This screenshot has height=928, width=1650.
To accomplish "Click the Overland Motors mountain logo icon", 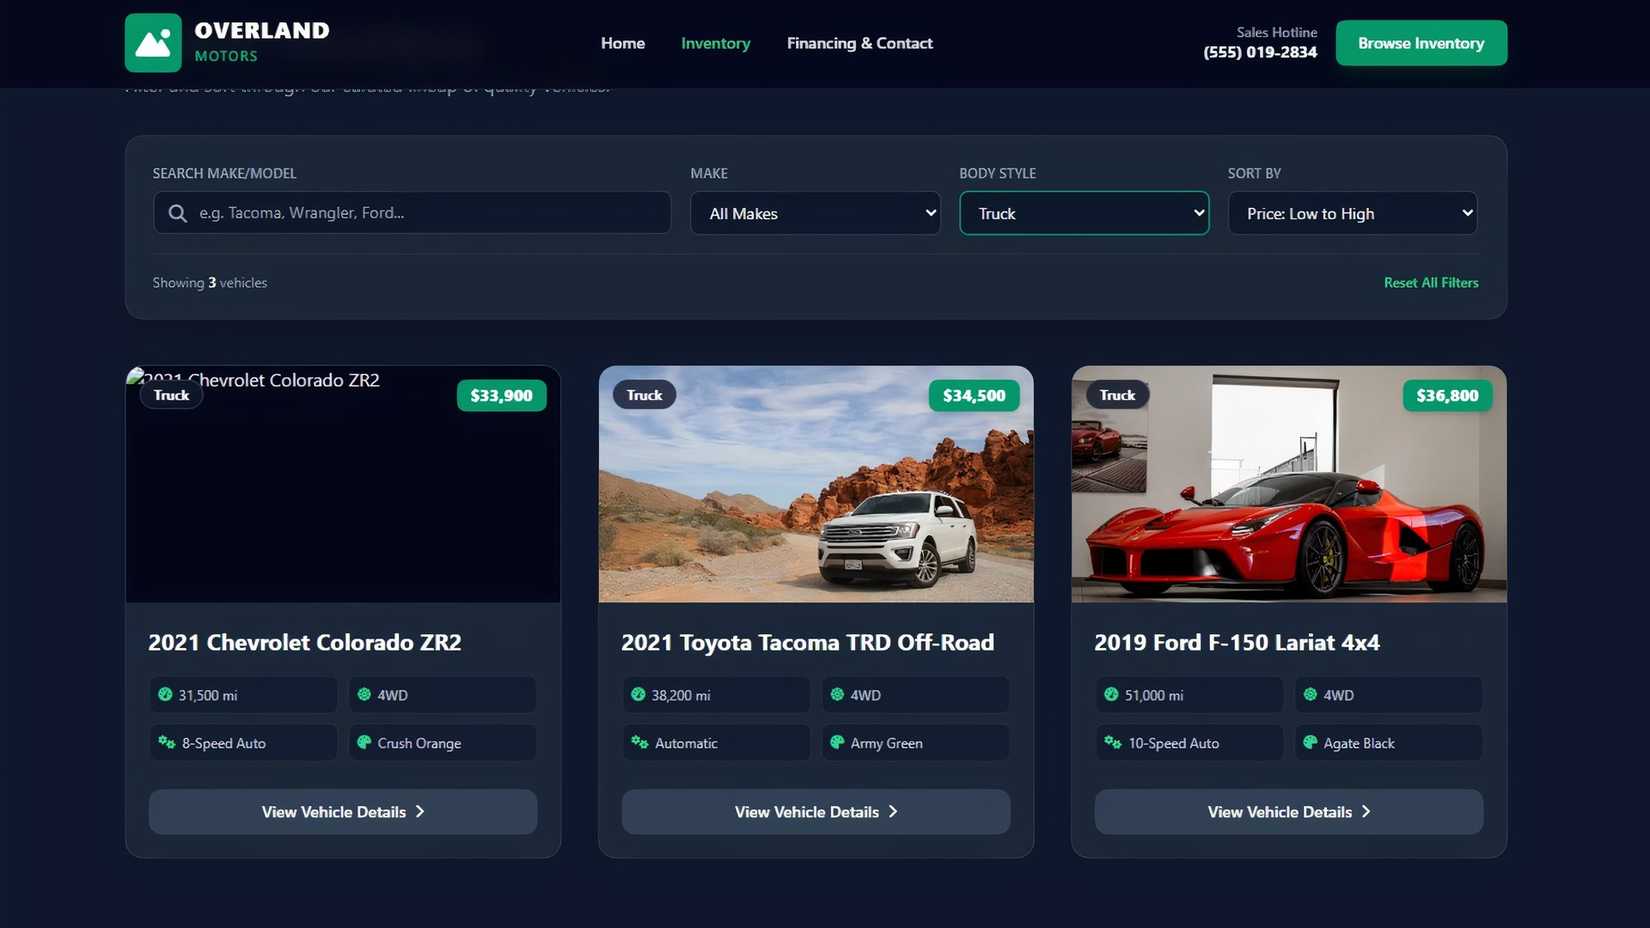I will [x=153, y=43].
